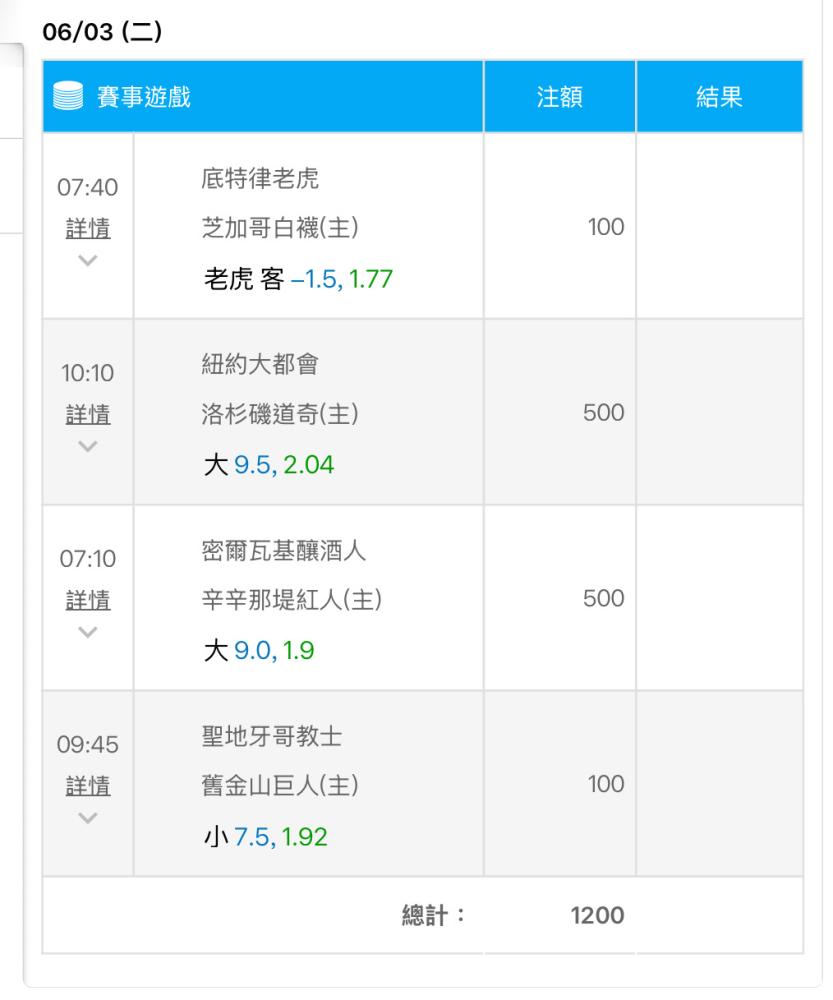
Task: Open 詳情 link for 10:10 game
Action: (x=88, y=414)
